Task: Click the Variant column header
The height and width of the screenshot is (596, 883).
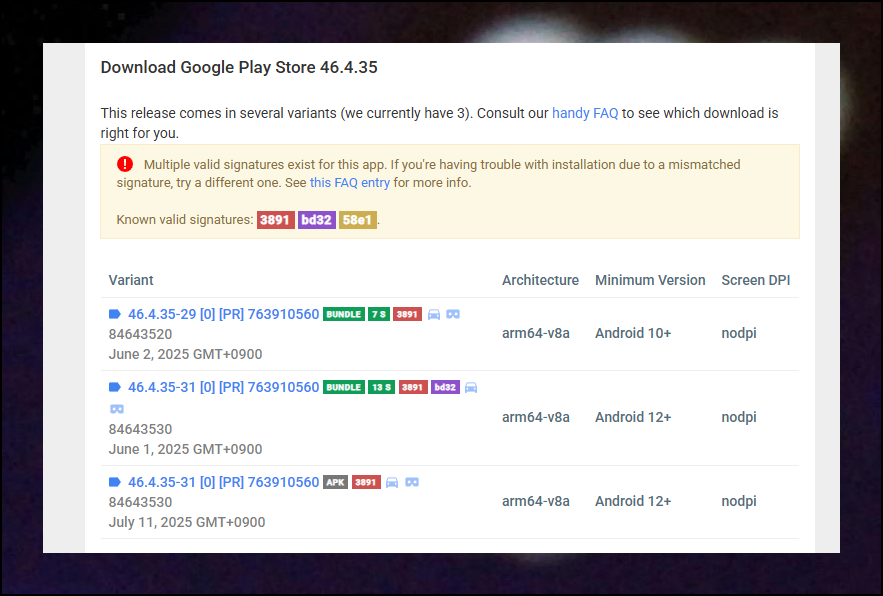Action: coord(131,280)
